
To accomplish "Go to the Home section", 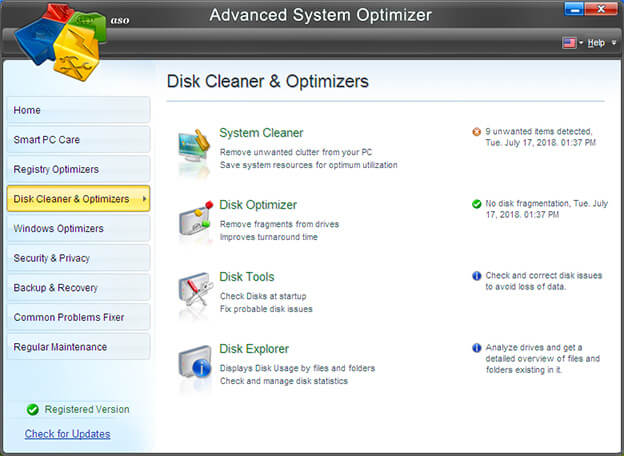I will [x=78, y=110].
